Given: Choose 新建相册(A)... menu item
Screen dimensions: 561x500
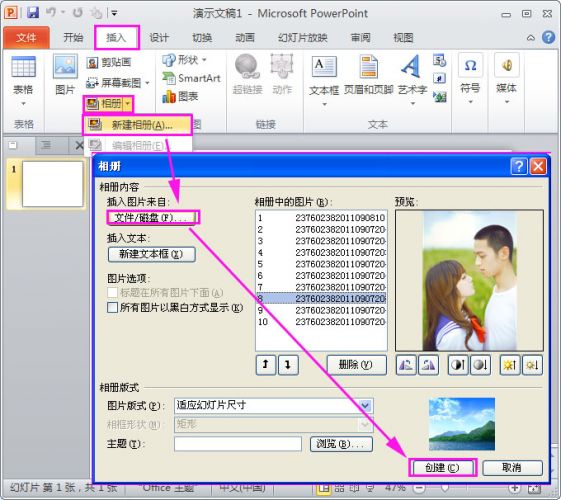Looking at the screenshot, I should 137,125.
